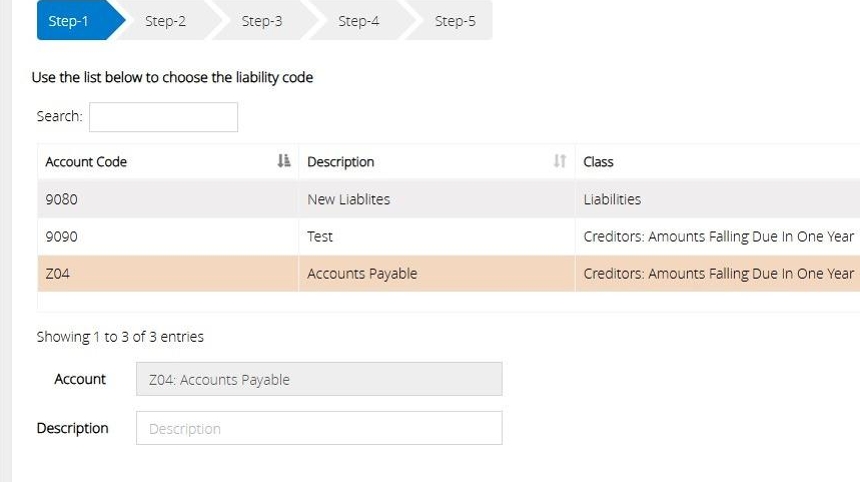Viewport: 860px width, 482px height.
Task: Click the Account Code sort icon
Action: [x=283, y=161]
